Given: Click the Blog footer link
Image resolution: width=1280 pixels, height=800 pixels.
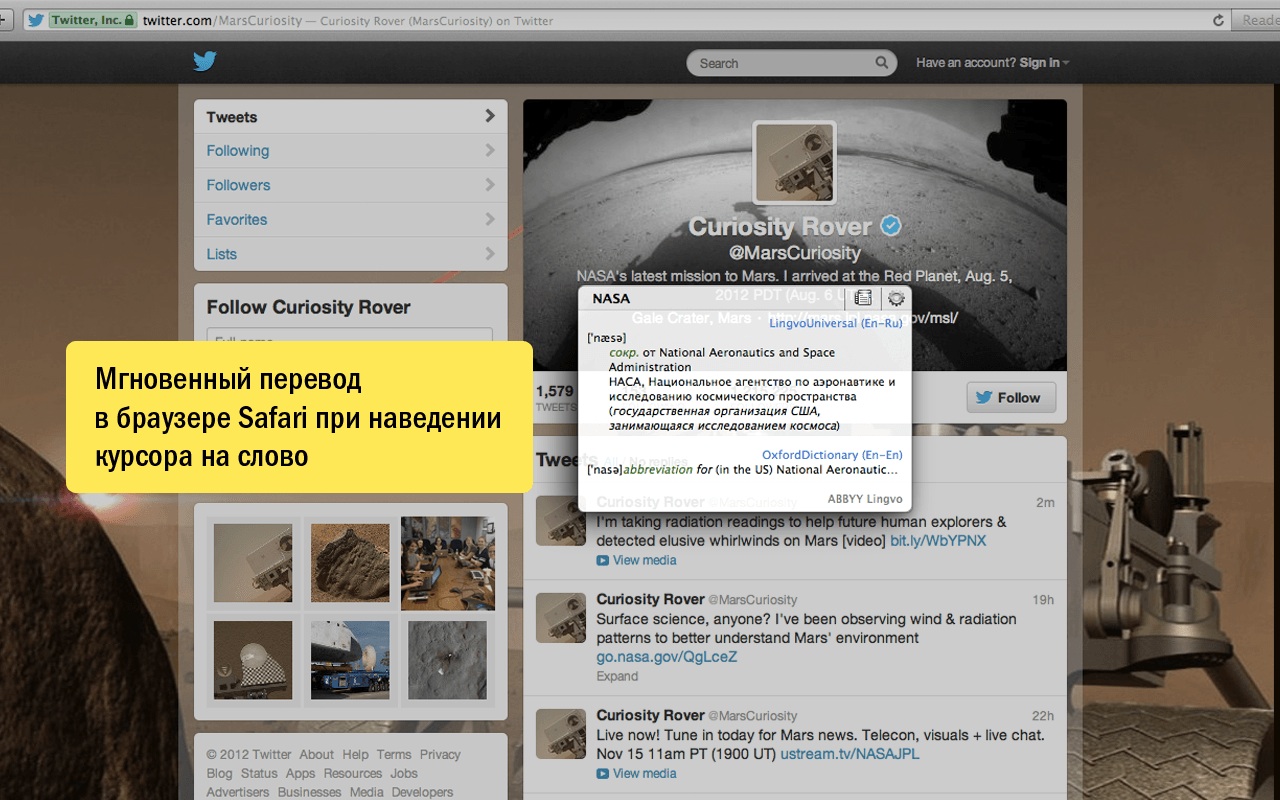Looking at the screenshot, I should [x=219, y=773].
